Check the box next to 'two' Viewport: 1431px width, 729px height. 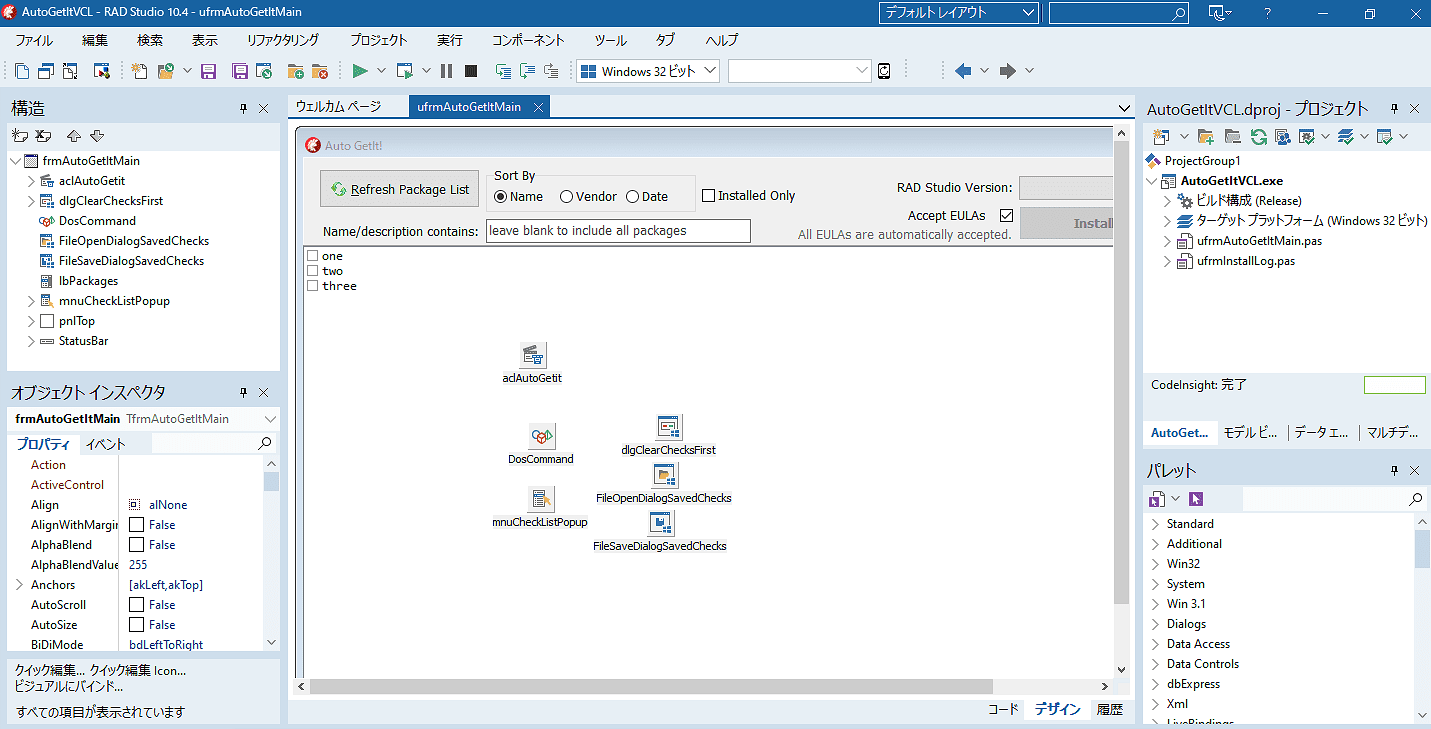click(313, 271)
